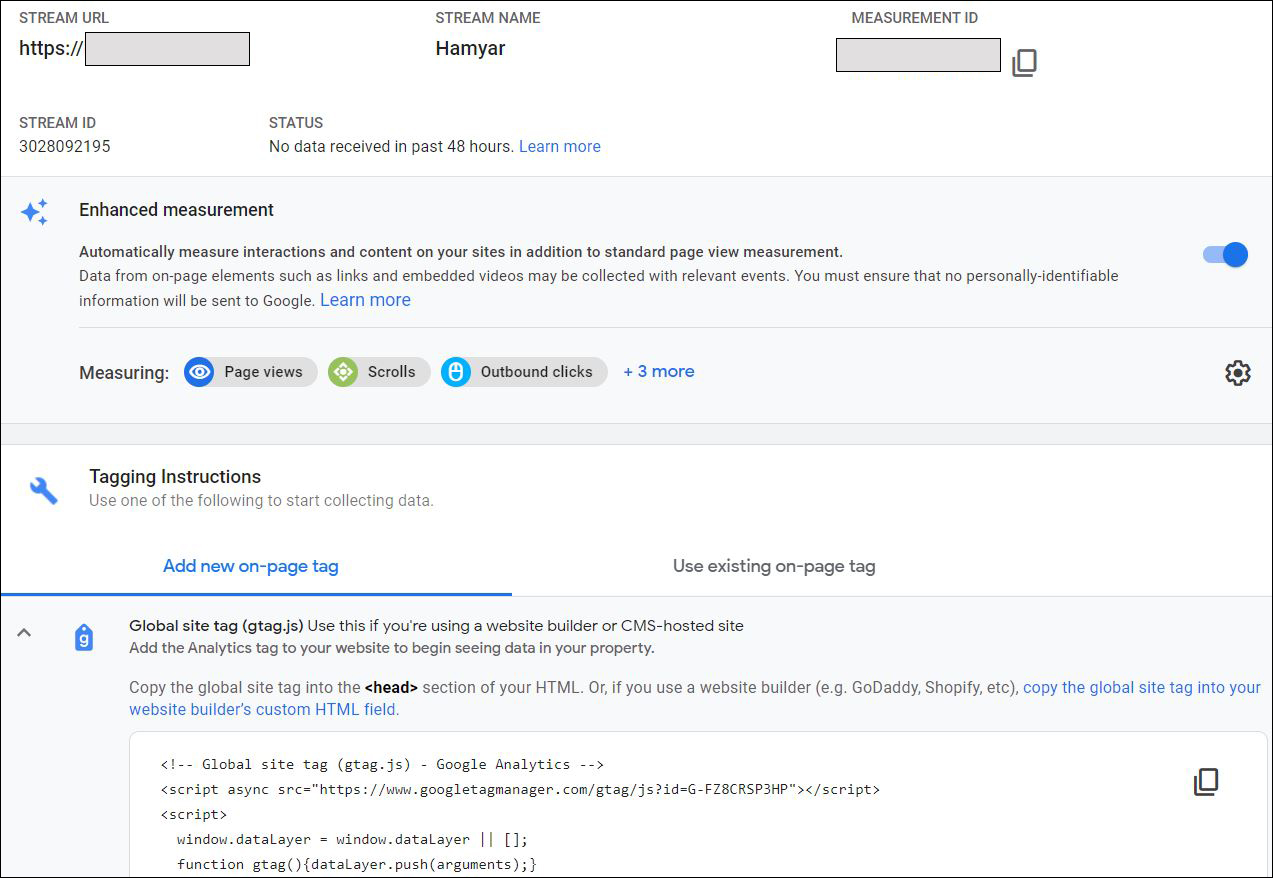This screenshot has width=1273, height=878.
Task: Click the Tagging Instructions wrench icon
Action: [44, 490]
